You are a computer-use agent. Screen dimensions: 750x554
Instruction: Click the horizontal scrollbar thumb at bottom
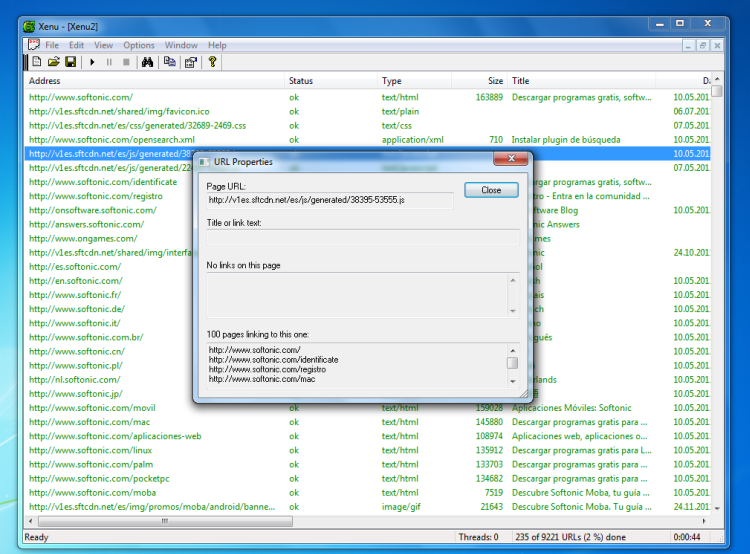coord(165,521)
